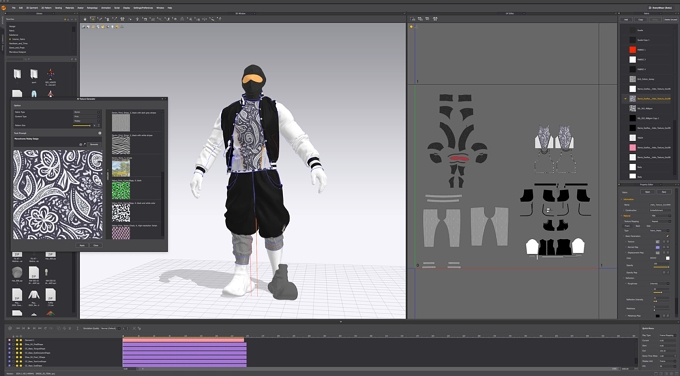
Task: Click the Apply button in texture dialog
Action: (82, 245)
